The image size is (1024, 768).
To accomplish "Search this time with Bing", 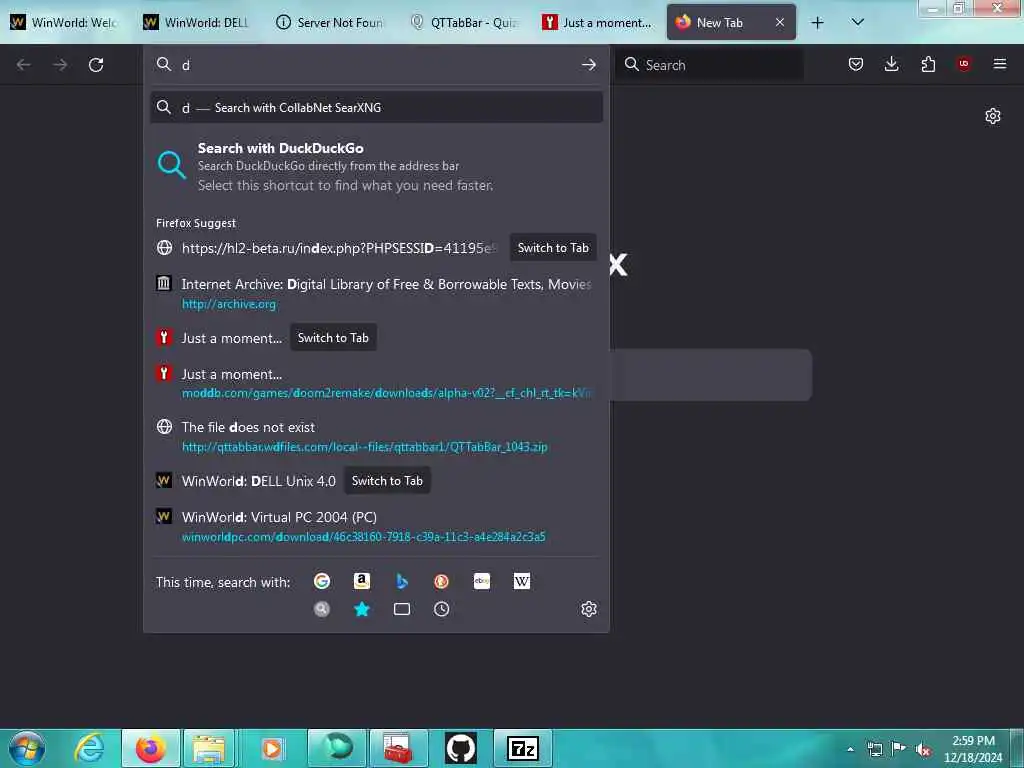I will (402, 581).
